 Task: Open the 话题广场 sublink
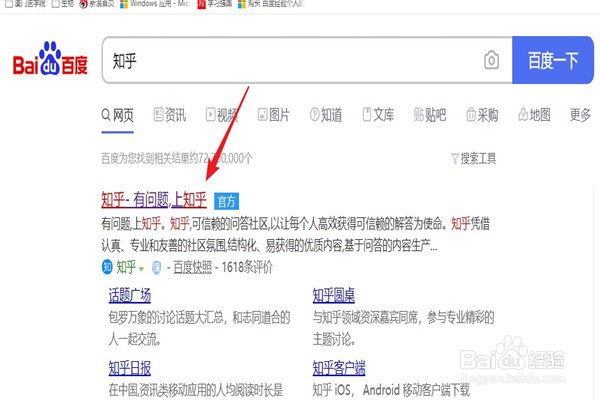click(130, 296)
